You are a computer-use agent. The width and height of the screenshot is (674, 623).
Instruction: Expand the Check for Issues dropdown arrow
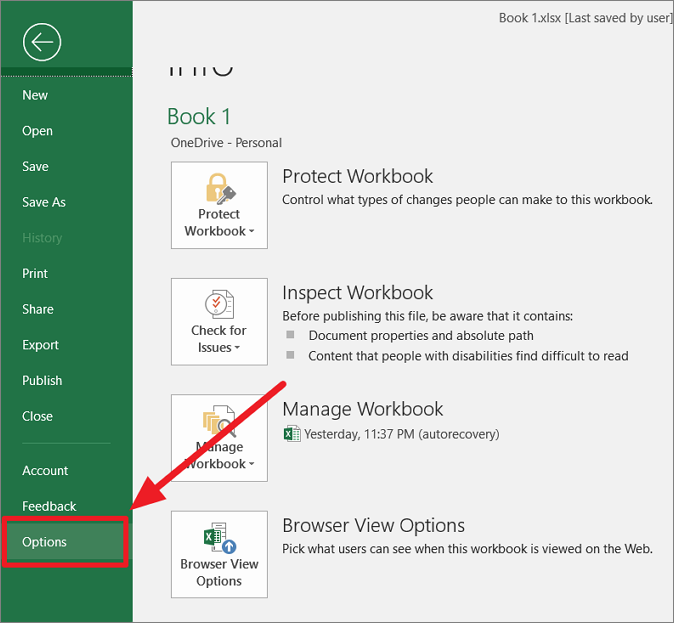pyautogui.click(x=237, y=347)
